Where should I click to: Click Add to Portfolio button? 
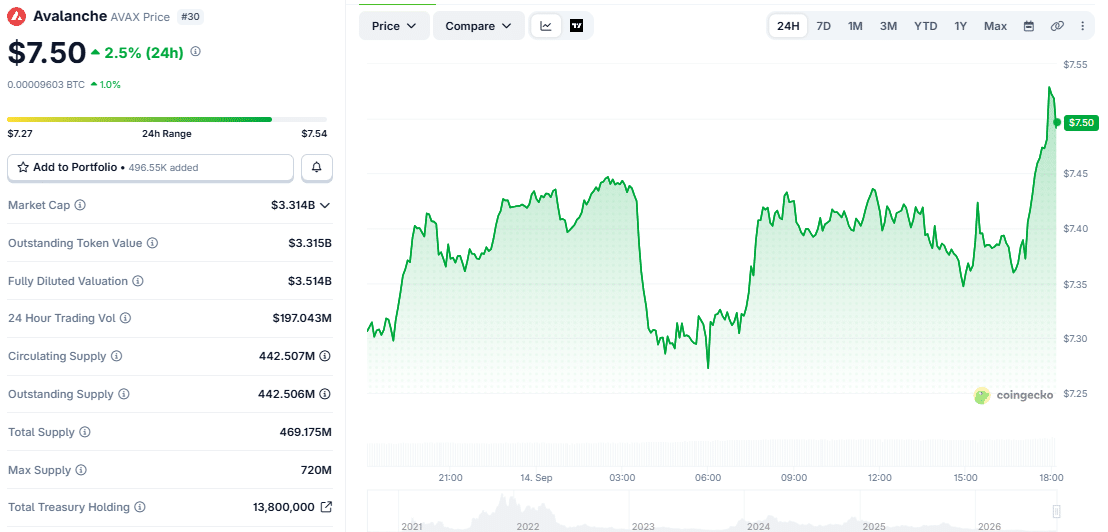(x=151, y=167)
